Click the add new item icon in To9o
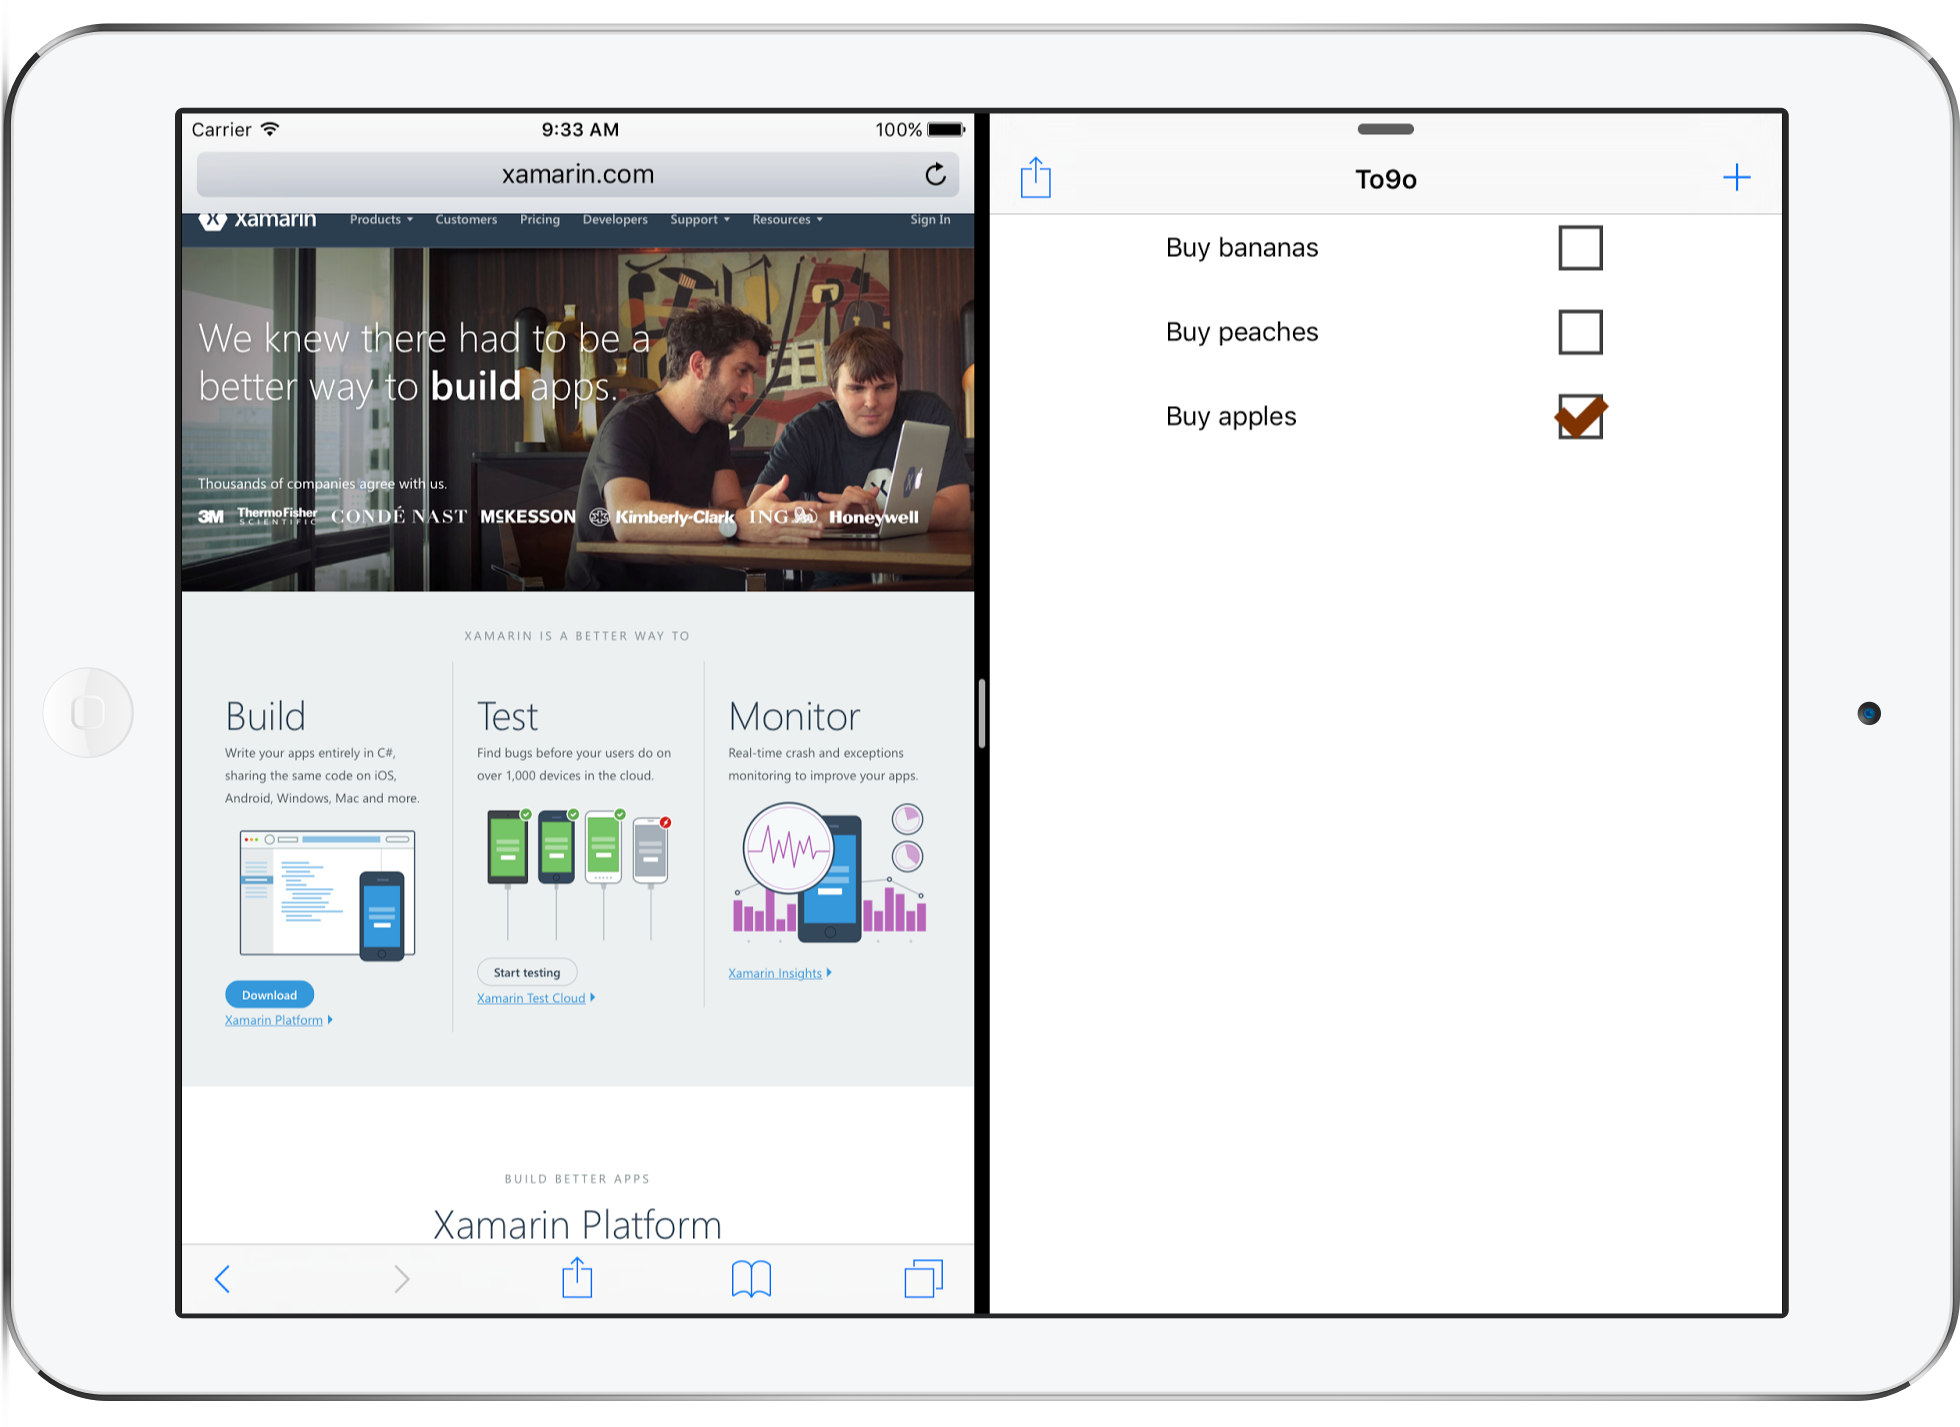 [x=1736, y=176]
